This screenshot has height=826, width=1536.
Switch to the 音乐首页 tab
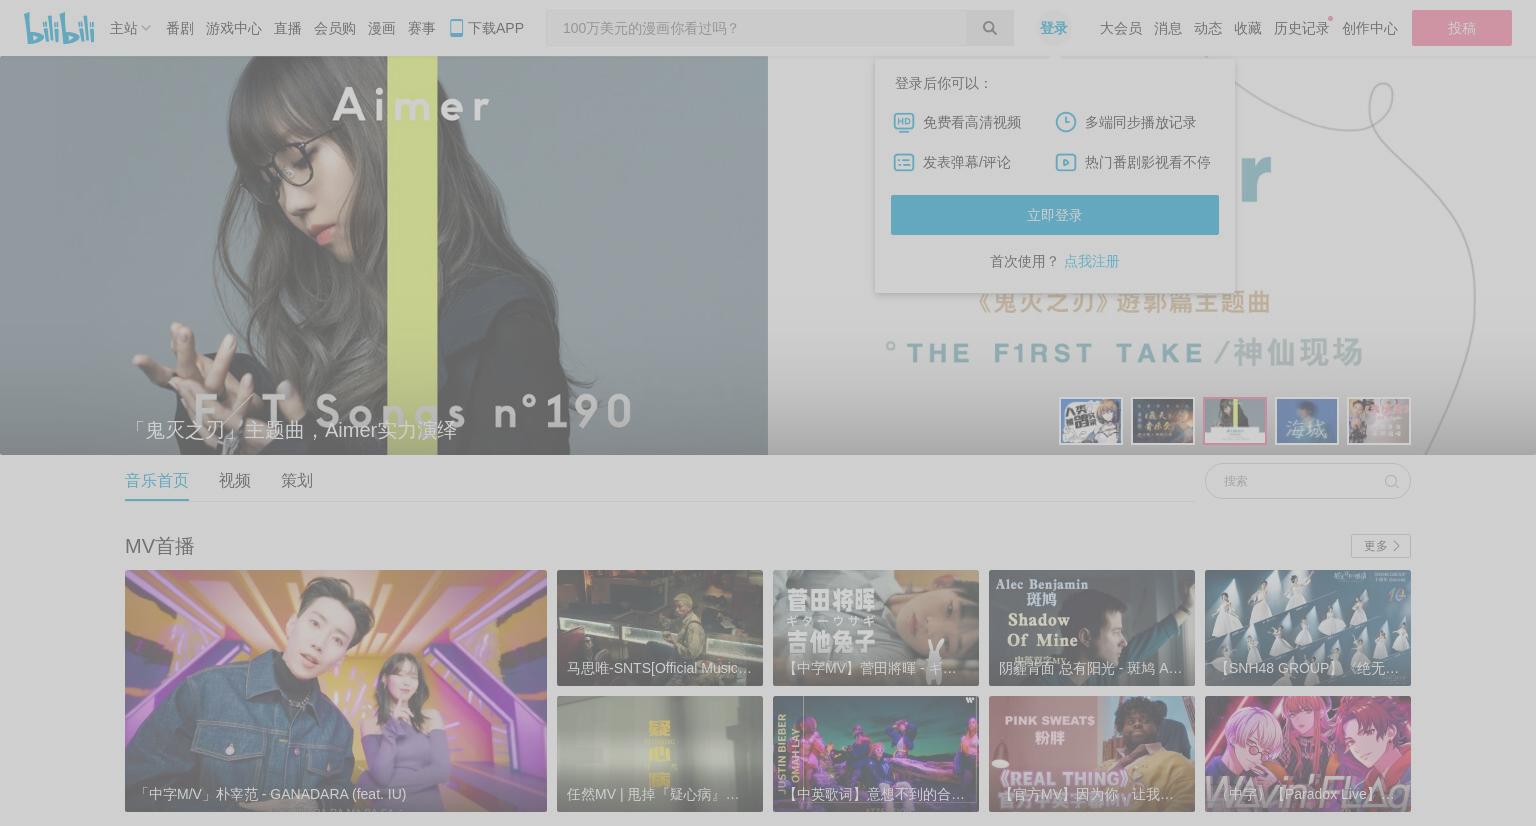pos(157,481)
